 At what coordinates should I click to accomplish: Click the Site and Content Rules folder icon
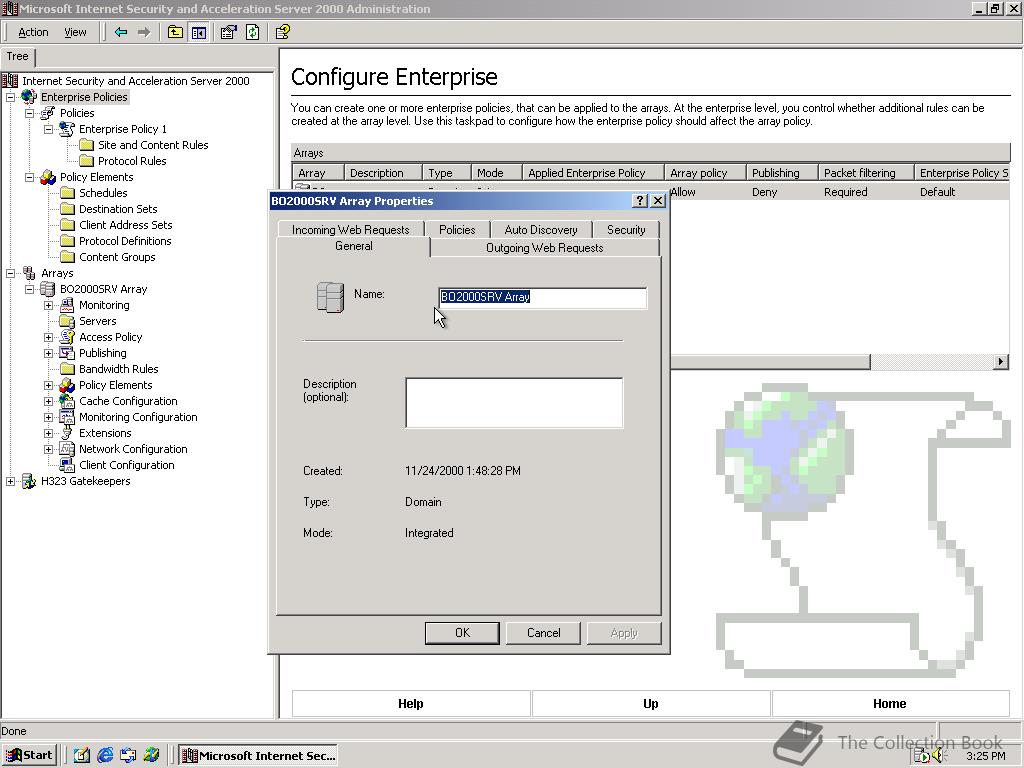(86, 145)
